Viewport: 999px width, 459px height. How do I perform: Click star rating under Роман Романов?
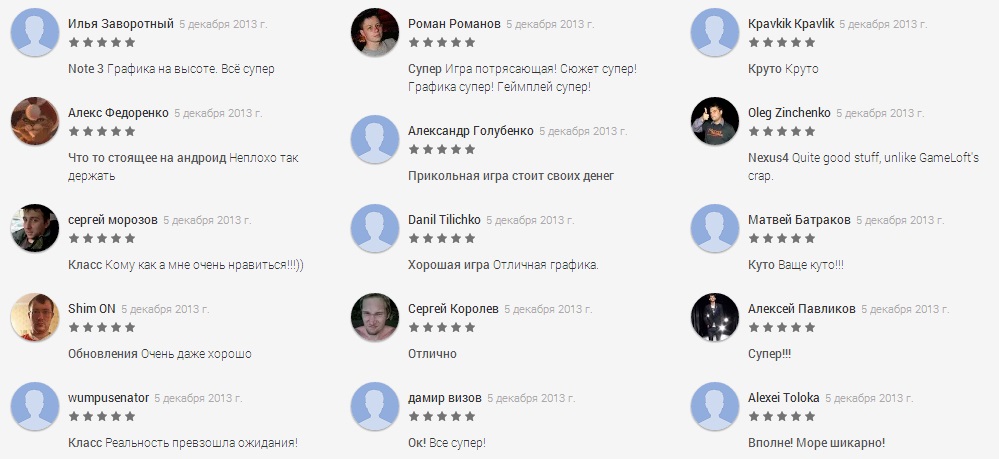pyautogui.click(x=442, y=42)
